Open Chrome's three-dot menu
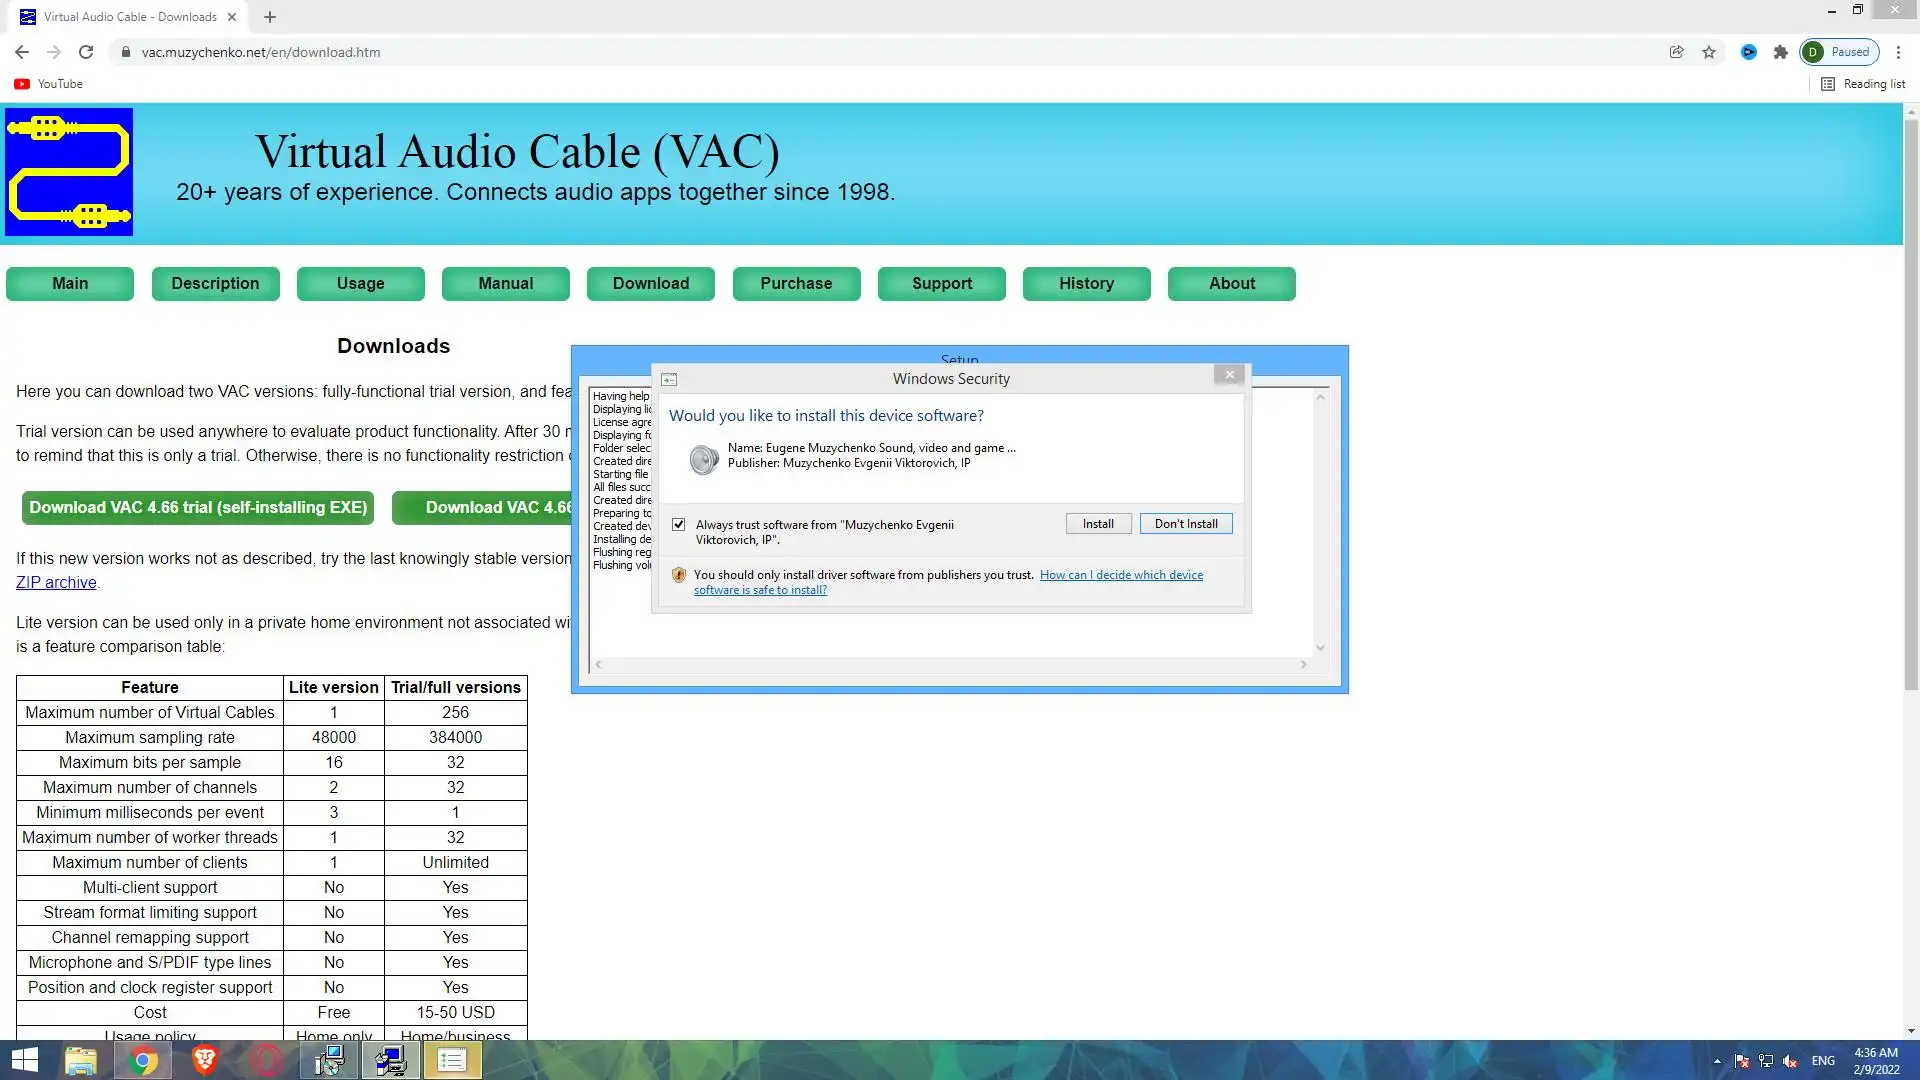The width and height of the screenshot is (1920, 1080). (1898, 52)
